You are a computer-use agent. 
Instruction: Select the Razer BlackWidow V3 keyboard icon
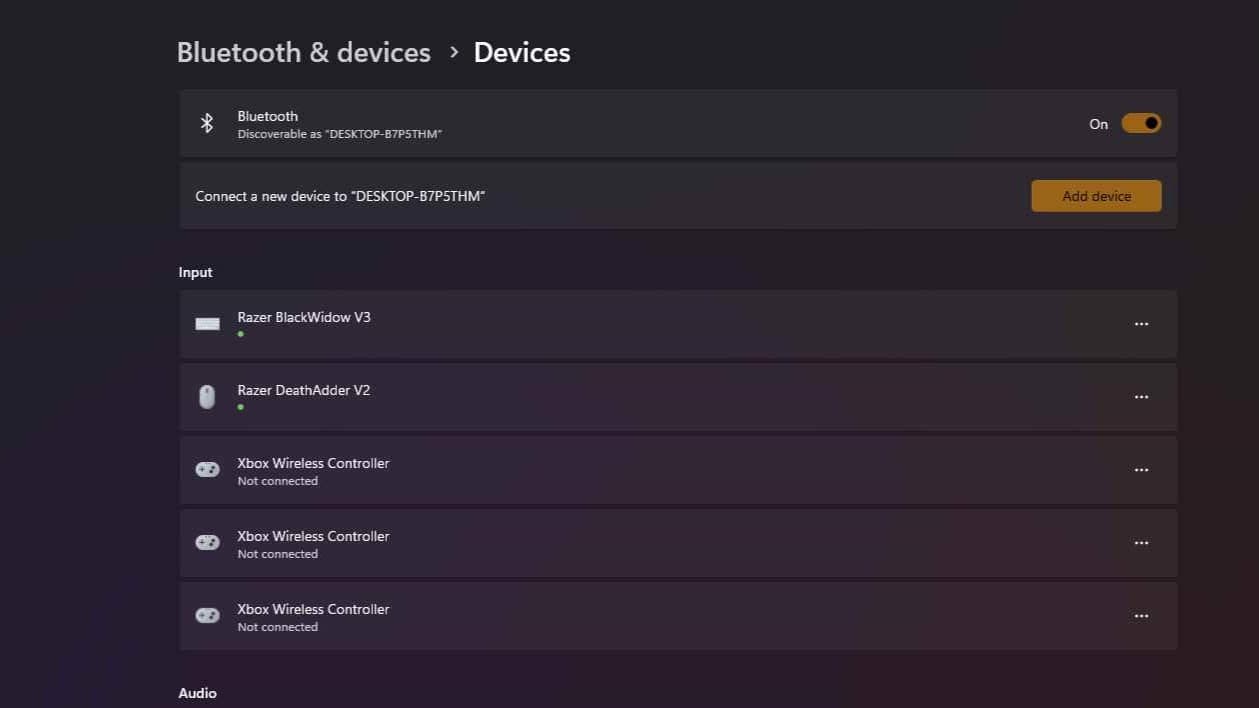pyautogui.click(x=207, y=323)
